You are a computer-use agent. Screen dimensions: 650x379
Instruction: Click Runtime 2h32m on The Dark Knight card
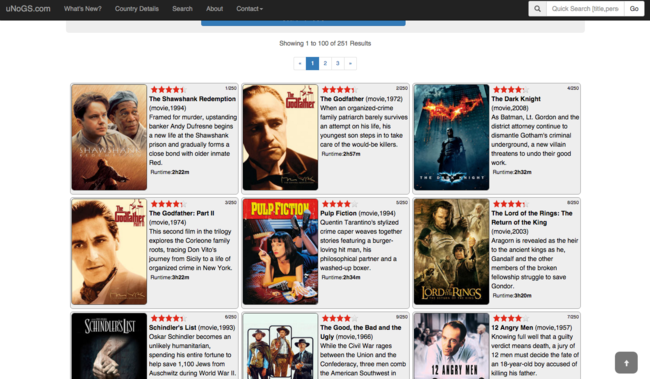(x=512, y=172)
